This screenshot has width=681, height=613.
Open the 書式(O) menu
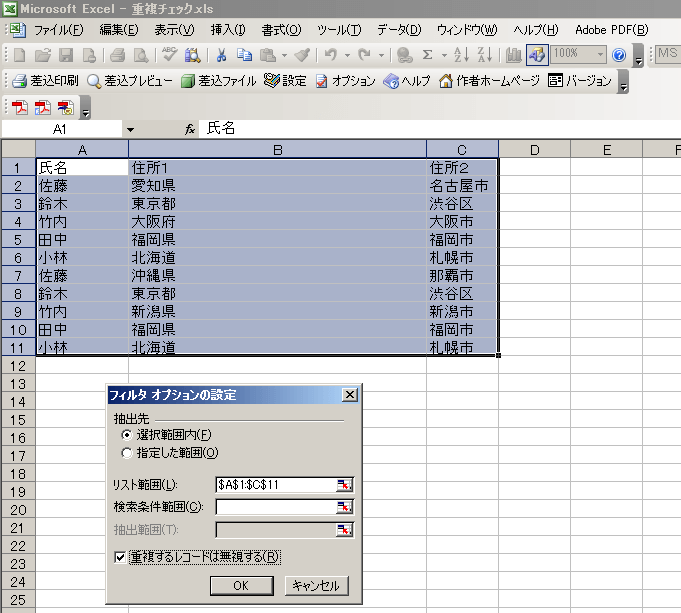click(281, 29)
